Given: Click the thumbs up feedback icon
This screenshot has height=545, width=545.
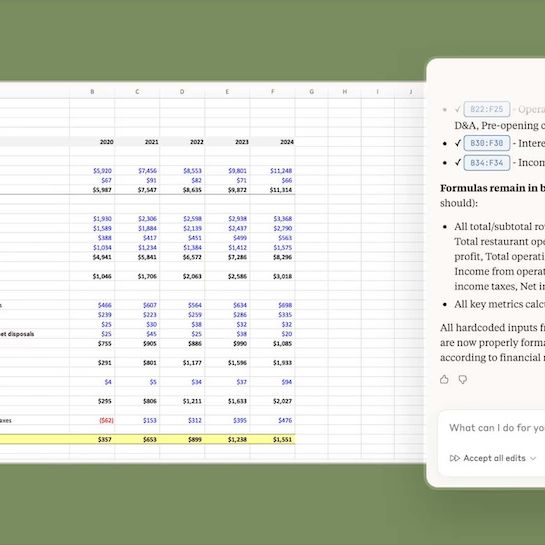Looking at the screenshot, I should click(x=444, y=380).
